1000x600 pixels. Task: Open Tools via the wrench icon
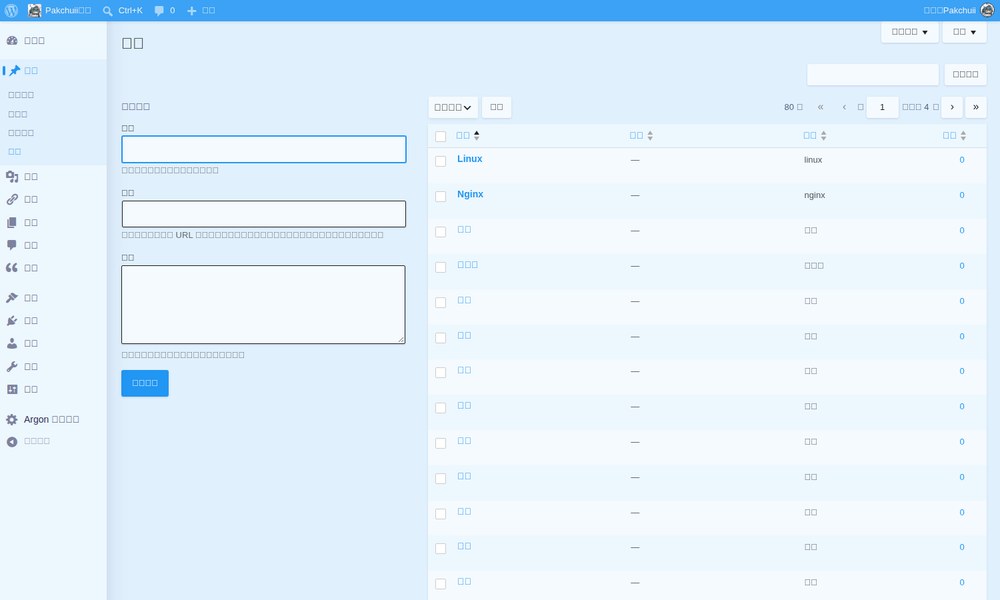(12, 367)
